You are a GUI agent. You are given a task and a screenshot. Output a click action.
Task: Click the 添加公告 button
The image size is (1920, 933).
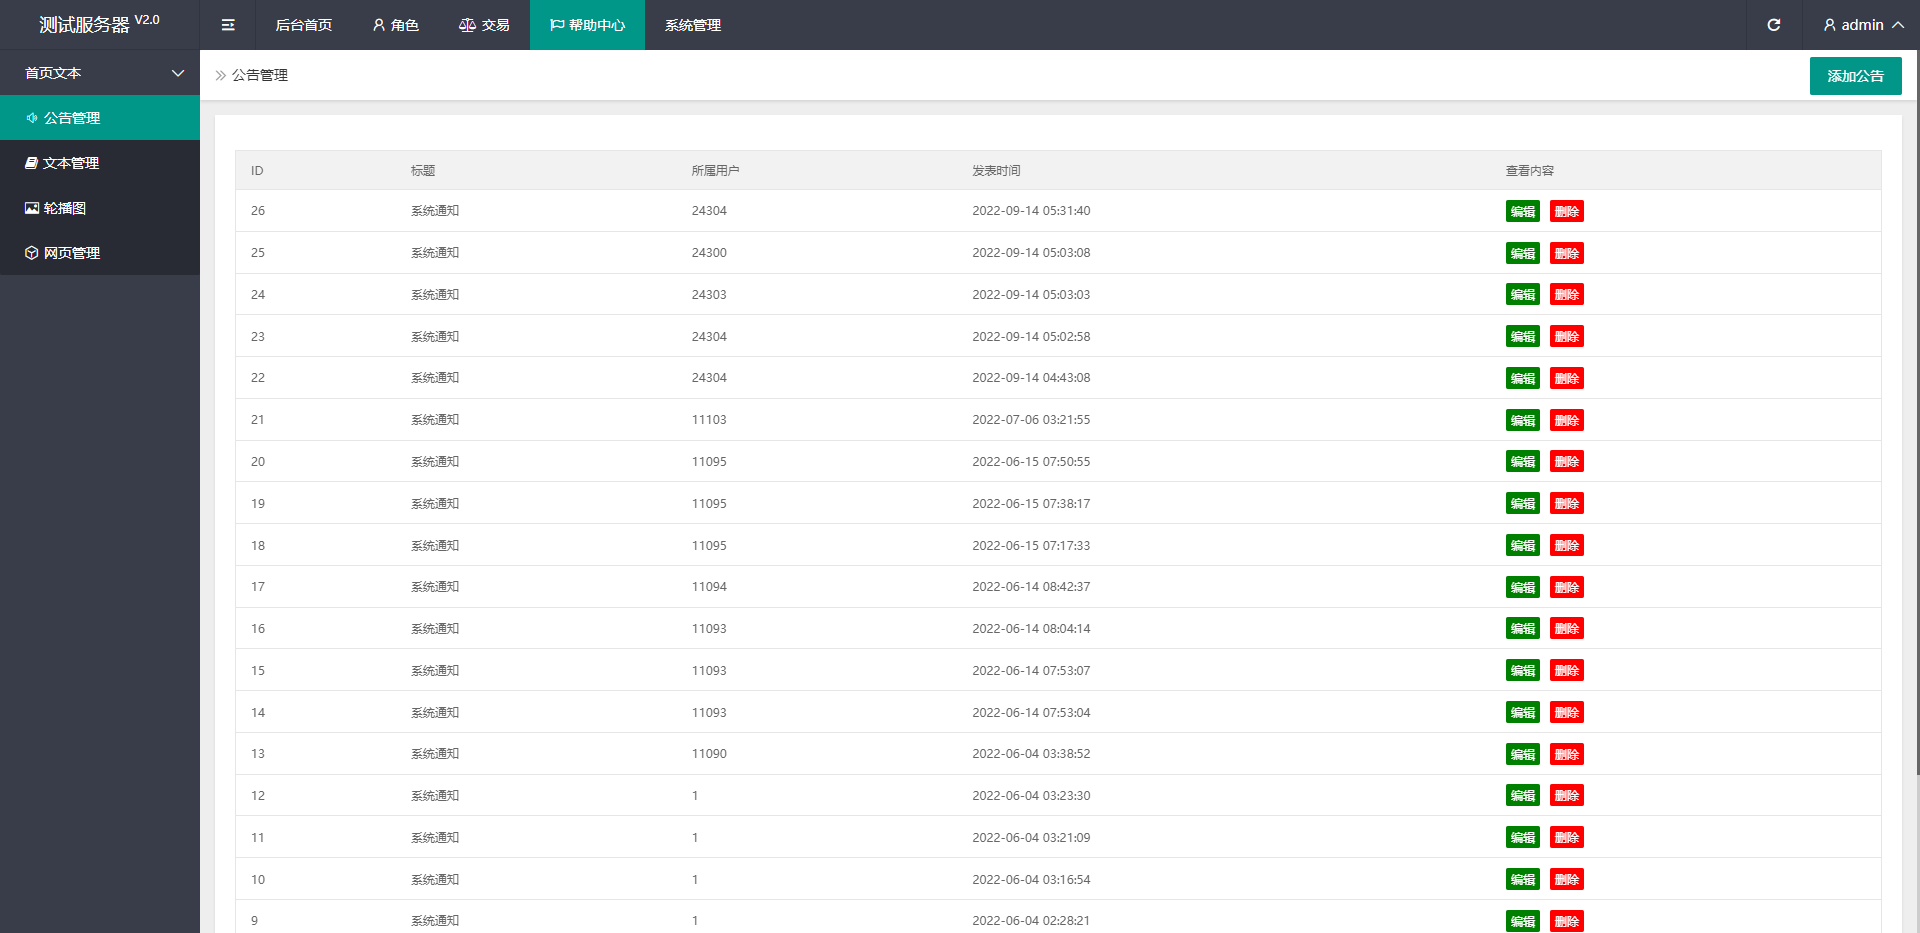pos(1855,76)
